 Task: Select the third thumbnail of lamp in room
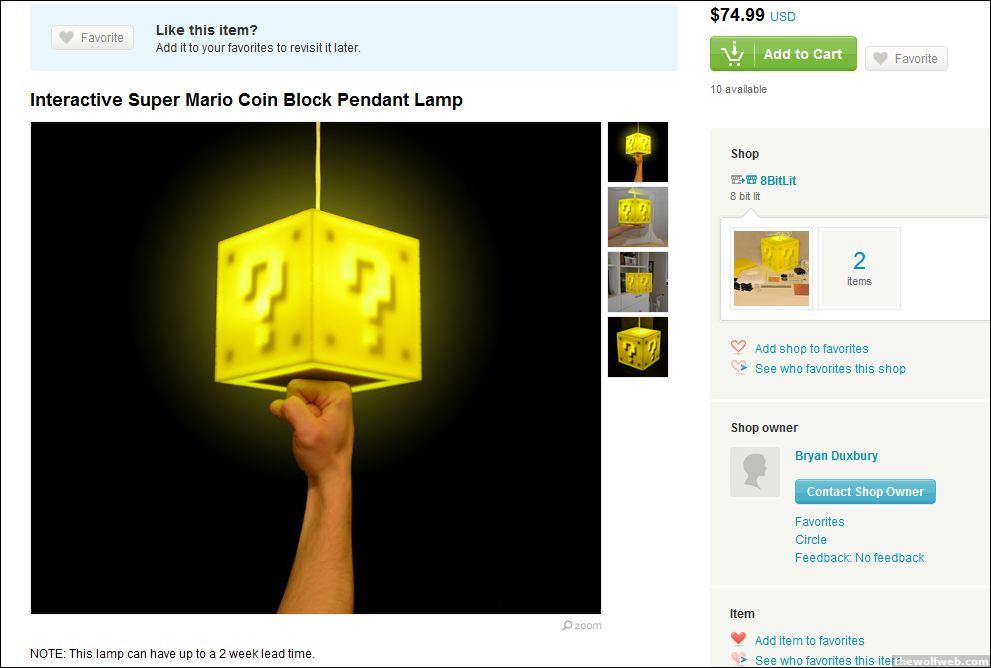tap(638, 282)
